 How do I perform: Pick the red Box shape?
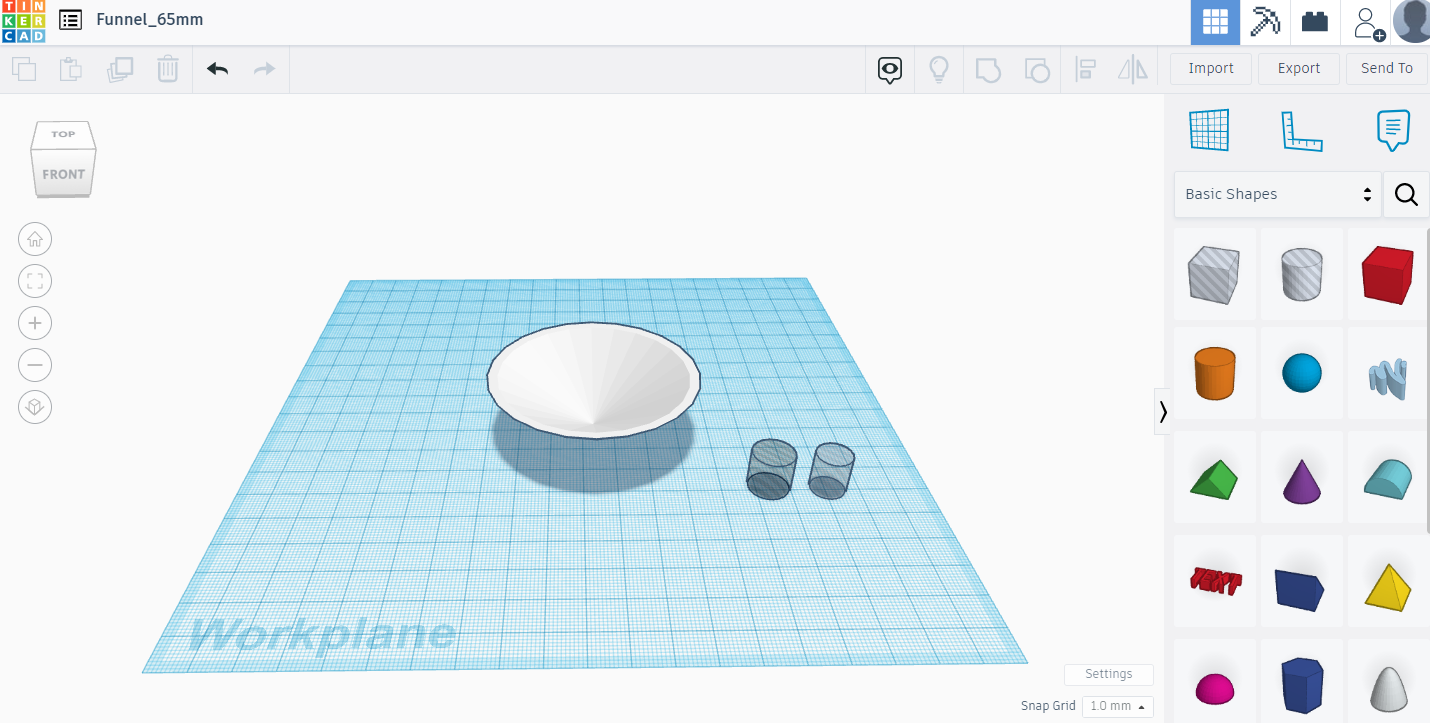[x=1388, y=274]
